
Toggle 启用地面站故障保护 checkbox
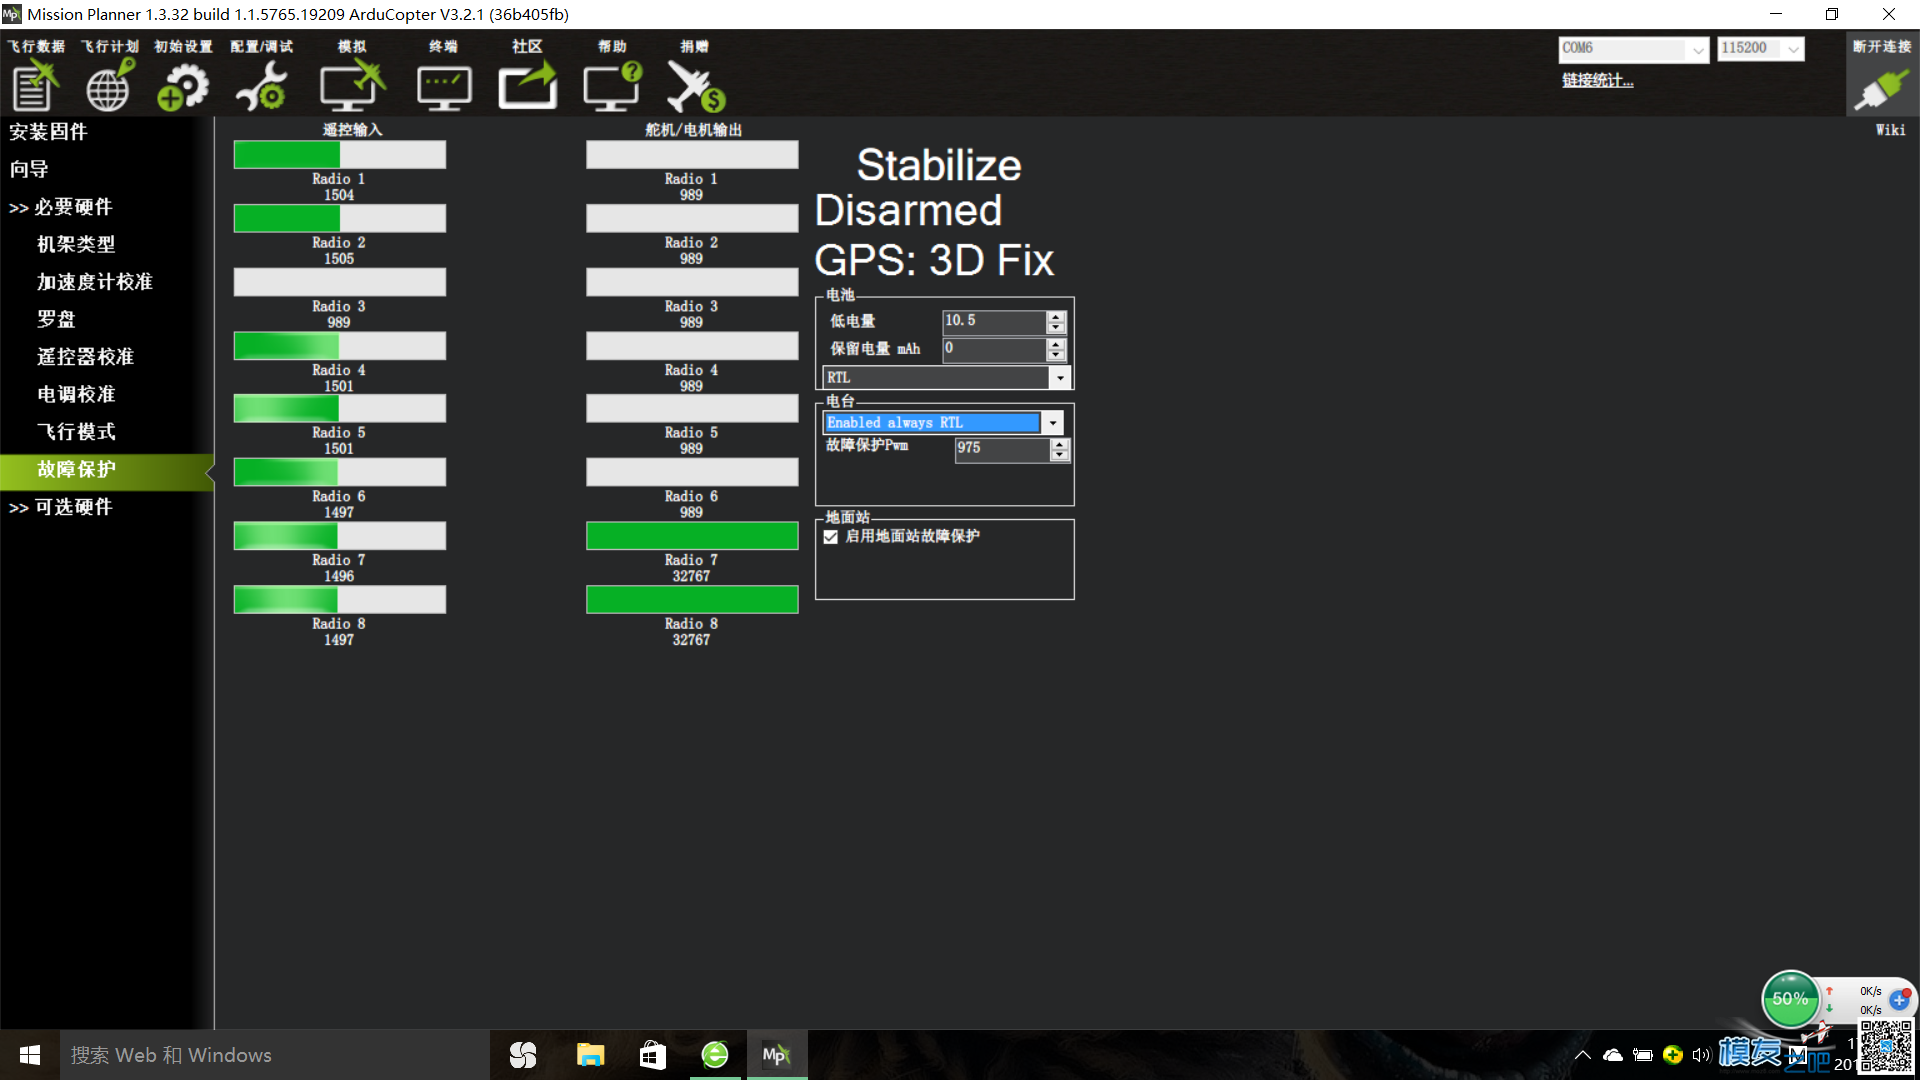coord(831,537)
